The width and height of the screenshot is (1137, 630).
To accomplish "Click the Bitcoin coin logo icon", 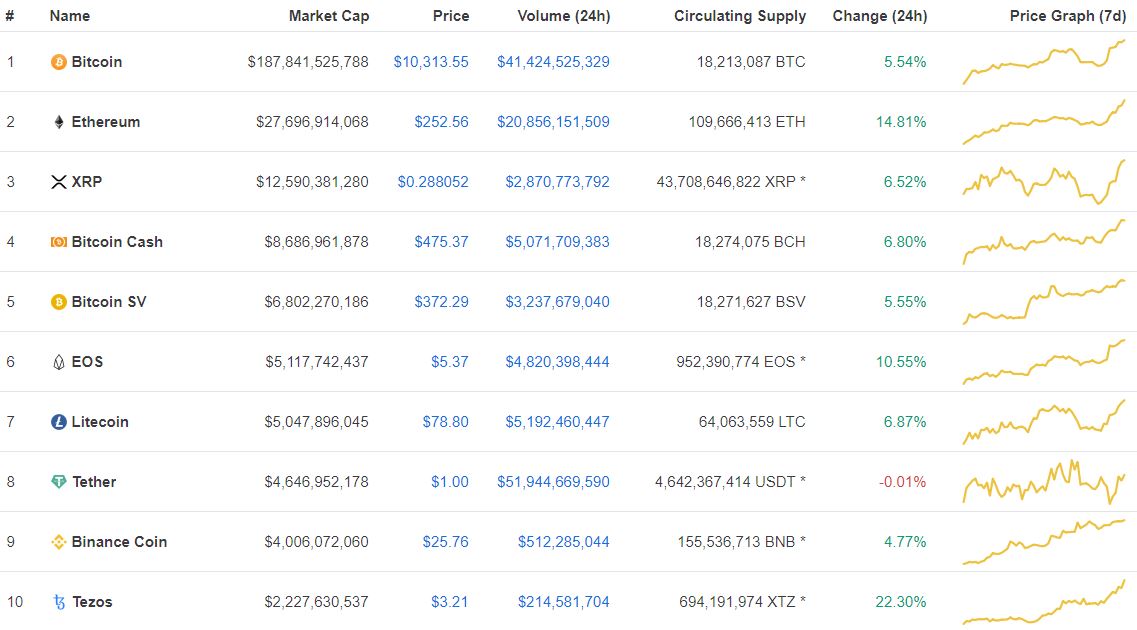I will click(58, 62).
